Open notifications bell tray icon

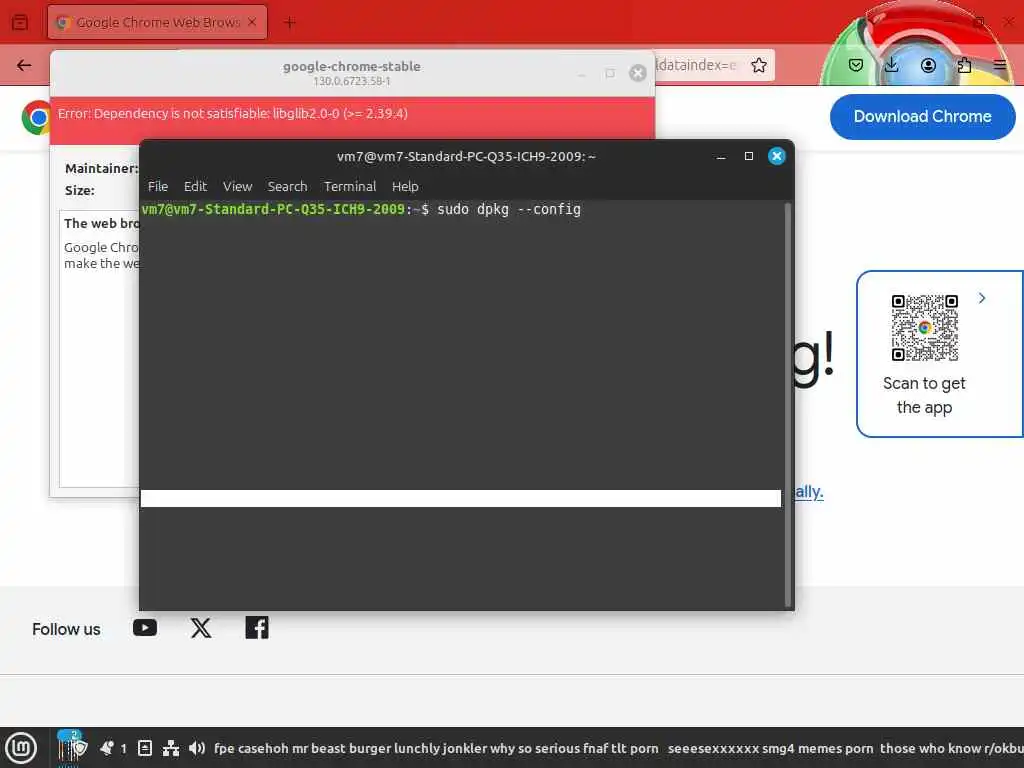point(106,748)
